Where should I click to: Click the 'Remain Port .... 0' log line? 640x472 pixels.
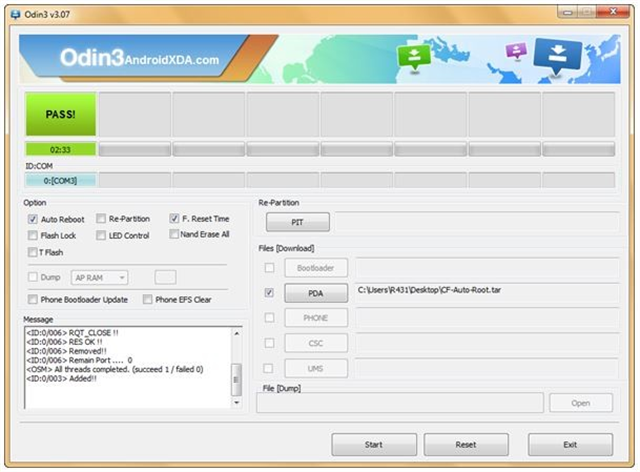(x=79, y=360)
